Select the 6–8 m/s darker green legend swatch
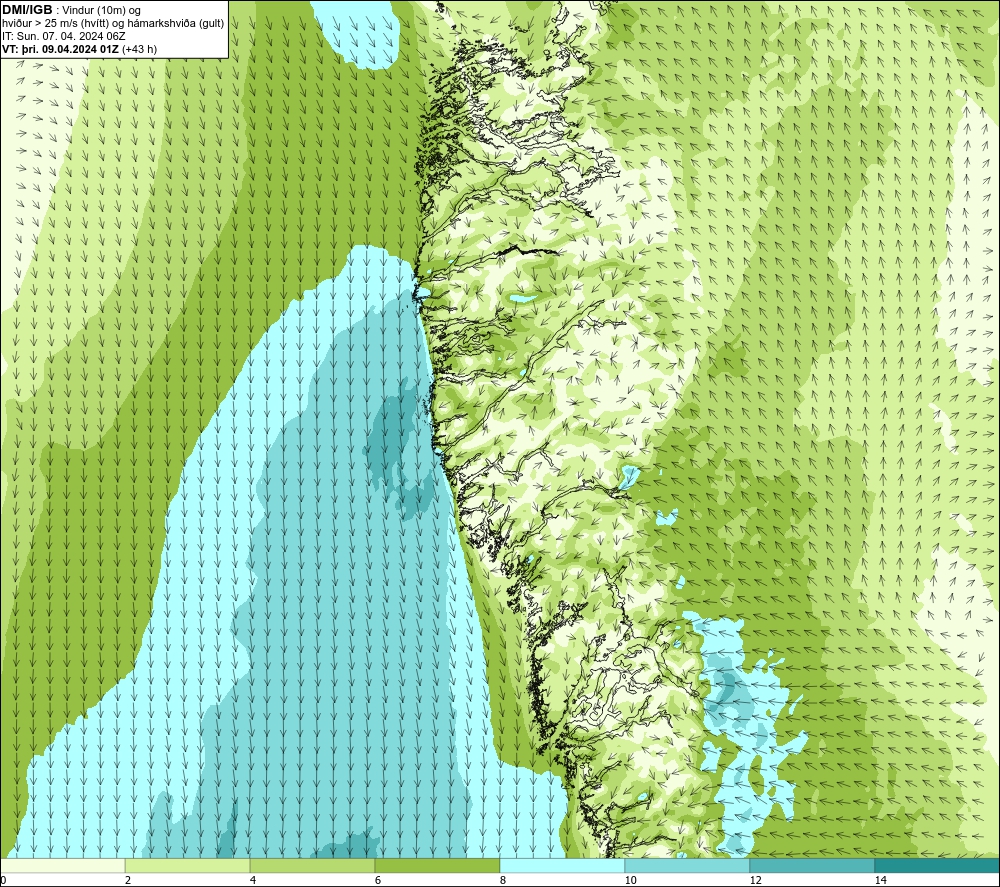 pyautogui.click(x=438, y=865)
